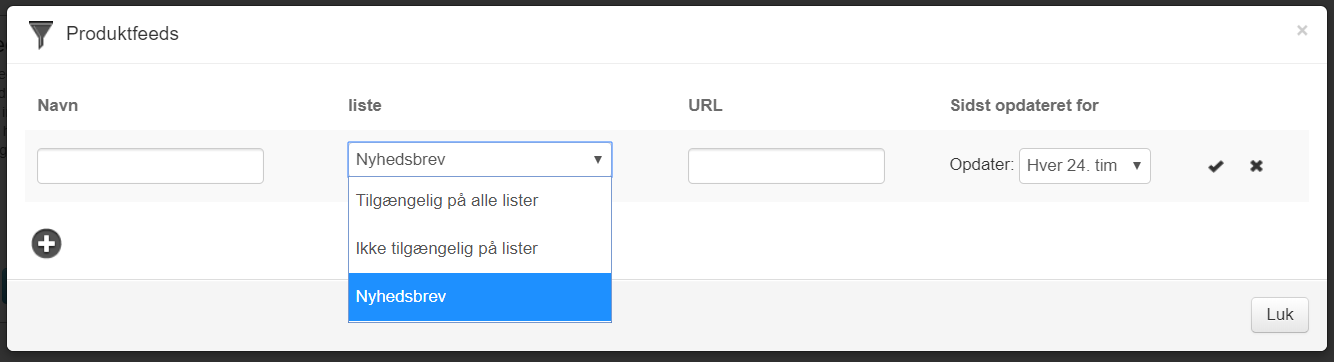Screen dimensions: 1334x362
Task: Select the highlighted Nyhedsbrev option
Action: tap(480, 297)
